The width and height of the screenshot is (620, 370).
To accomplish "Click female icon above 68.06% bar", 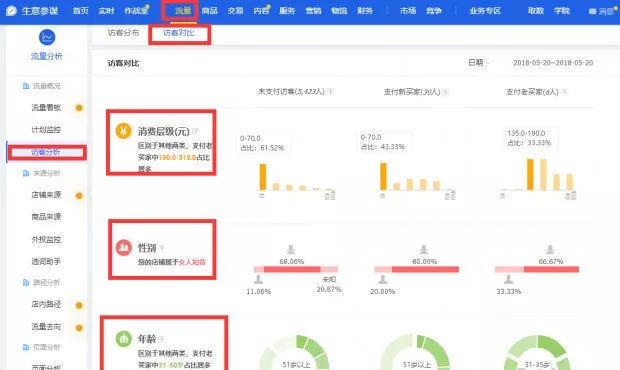I will (x=291, y=249).
